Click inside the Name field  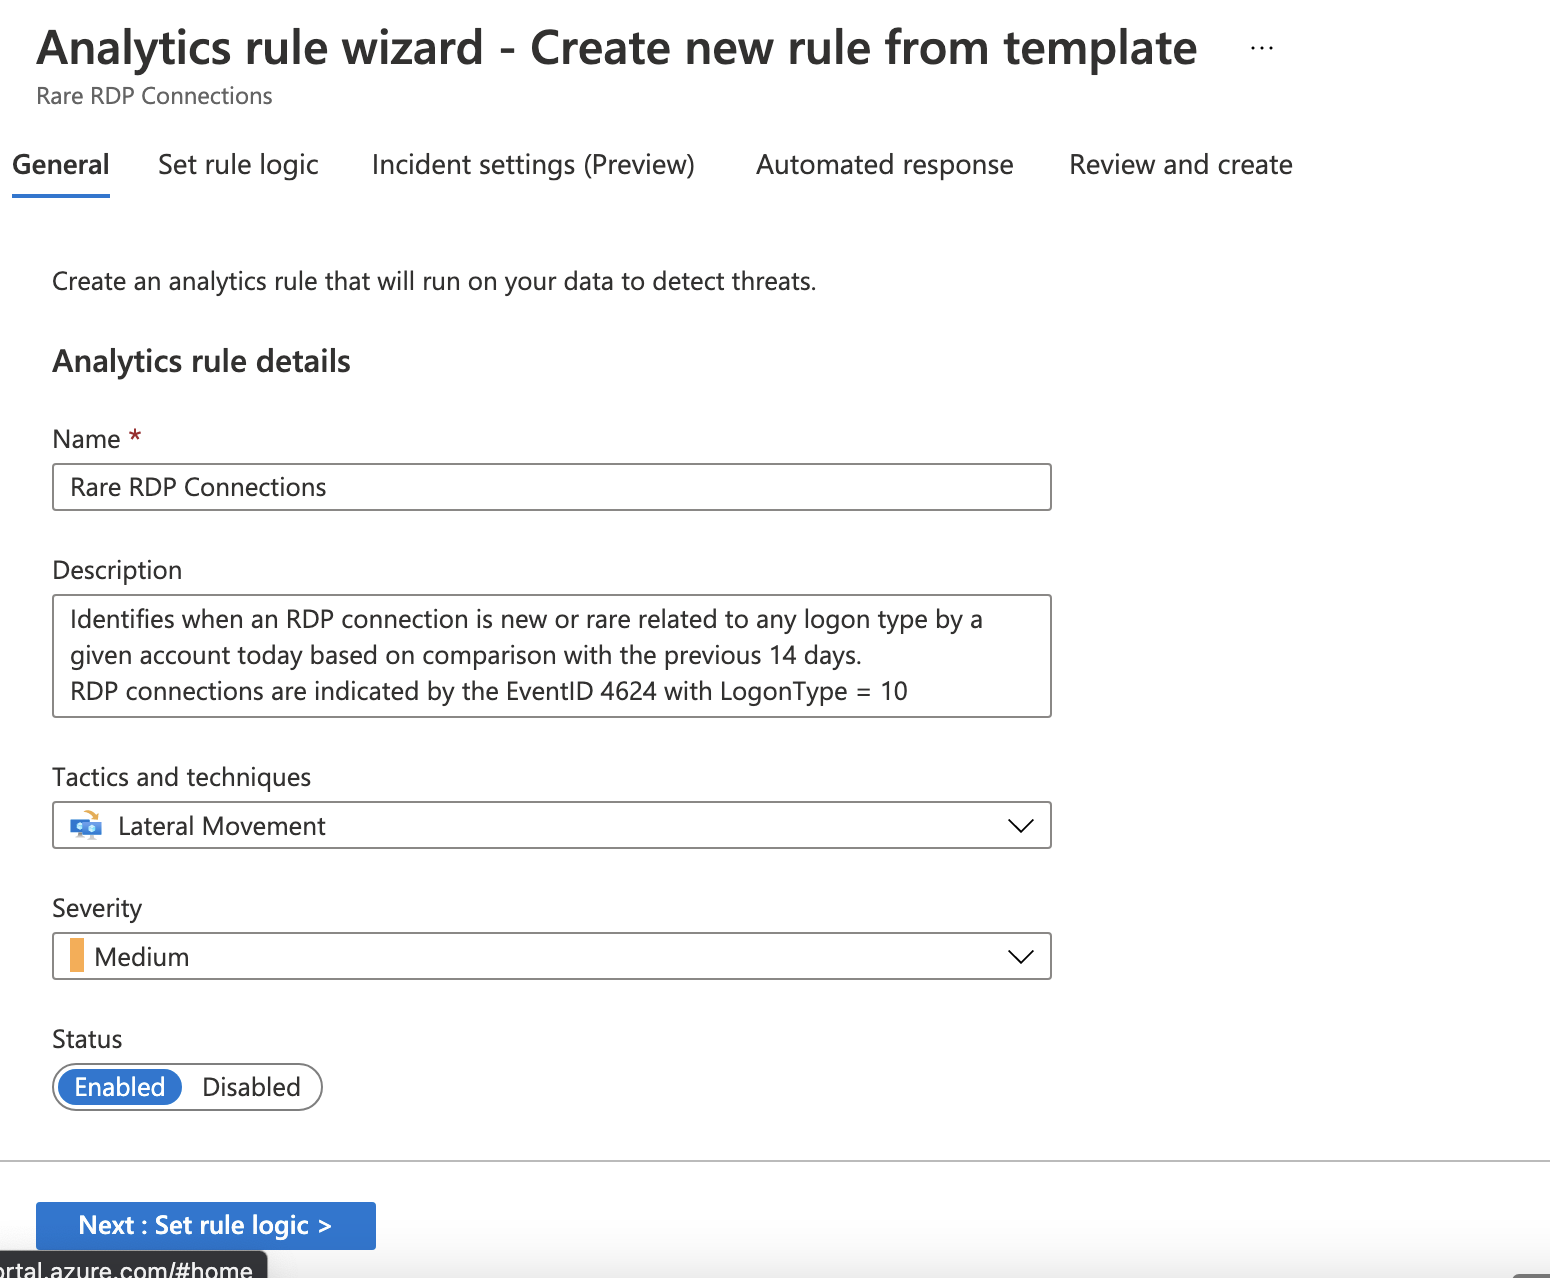550,487
